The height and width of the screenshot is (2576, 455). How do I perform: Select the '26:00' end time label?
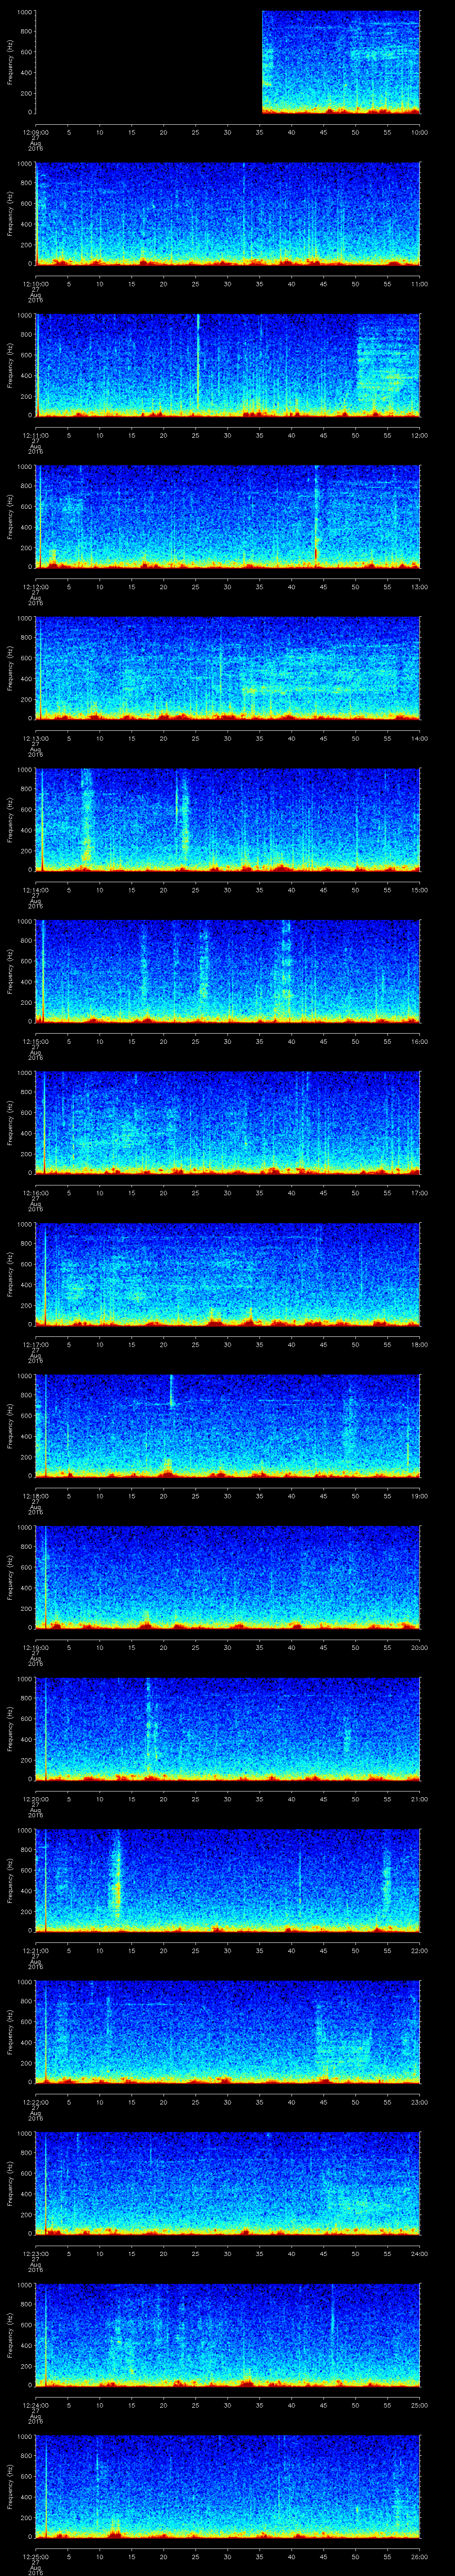(420, 2556)
